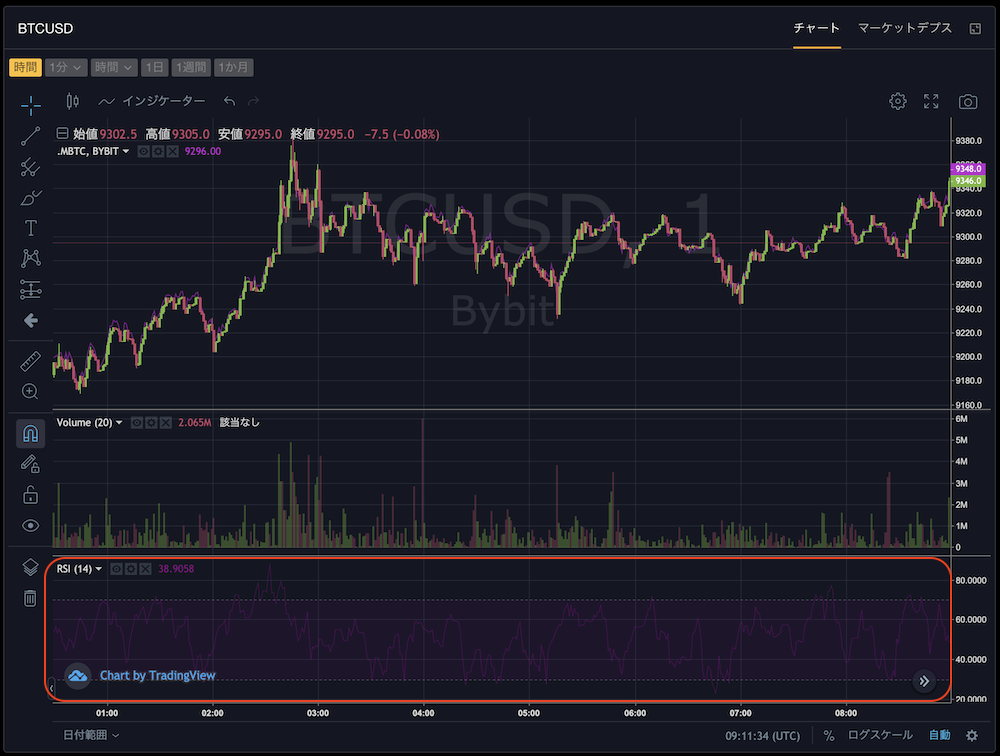Select the trend line drawing tool
Viewport: 1000px width, 756px height.
coord(30,137)
